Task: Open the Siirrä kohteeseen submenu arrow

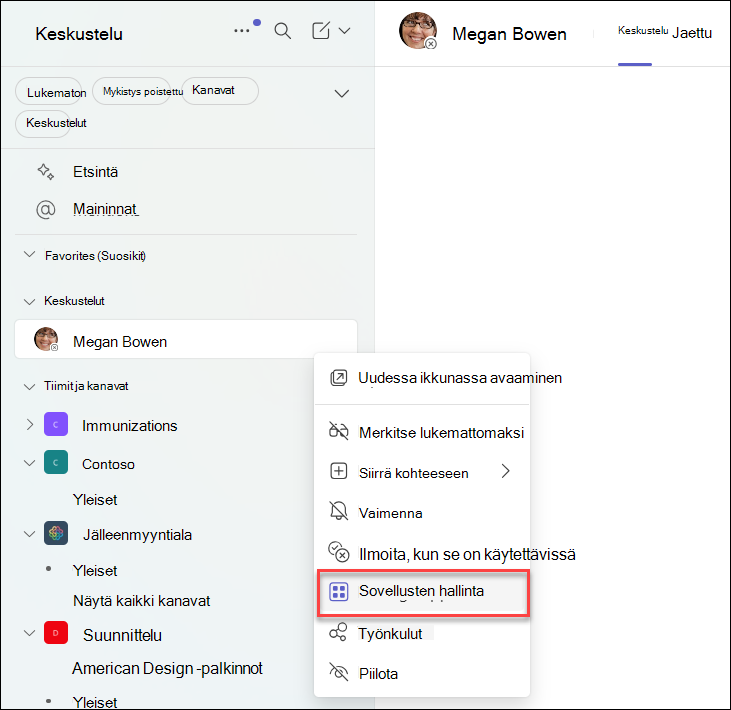Action: point(506,471)
